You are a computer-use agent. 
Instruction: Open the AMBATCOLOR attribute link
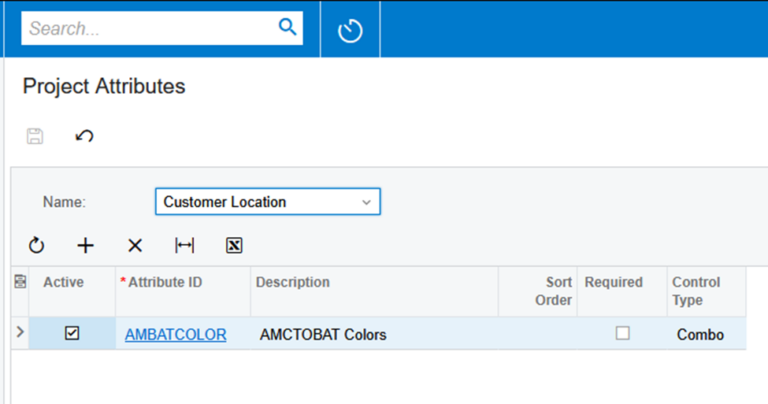tap(175, 334)
